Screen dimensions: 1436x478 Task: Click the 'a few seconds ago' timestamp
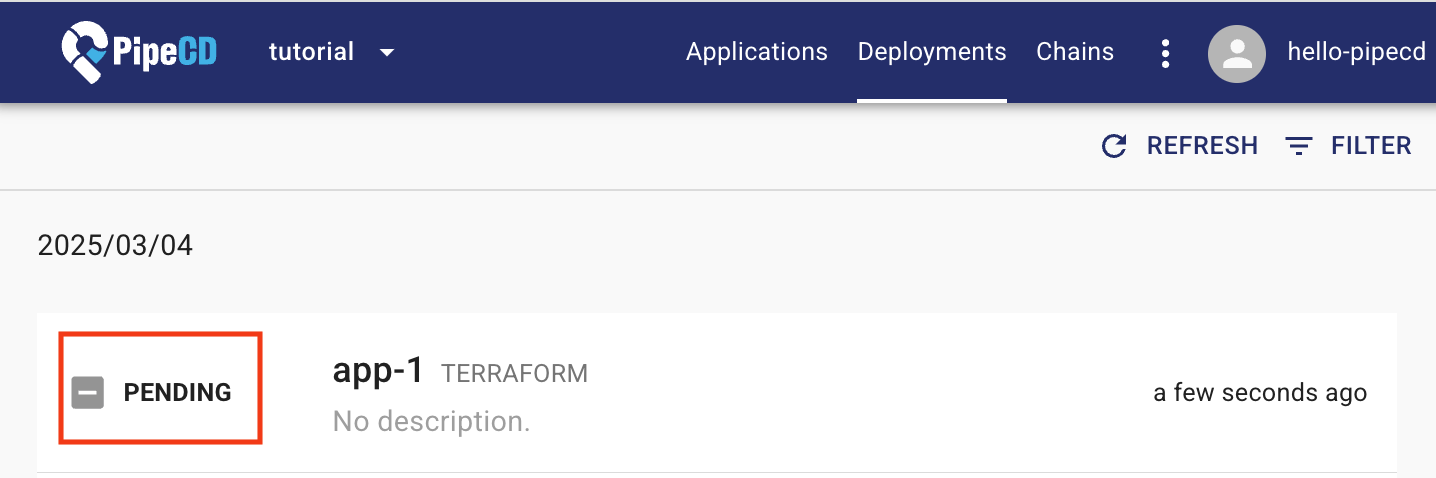click(x=1259, y=393)
